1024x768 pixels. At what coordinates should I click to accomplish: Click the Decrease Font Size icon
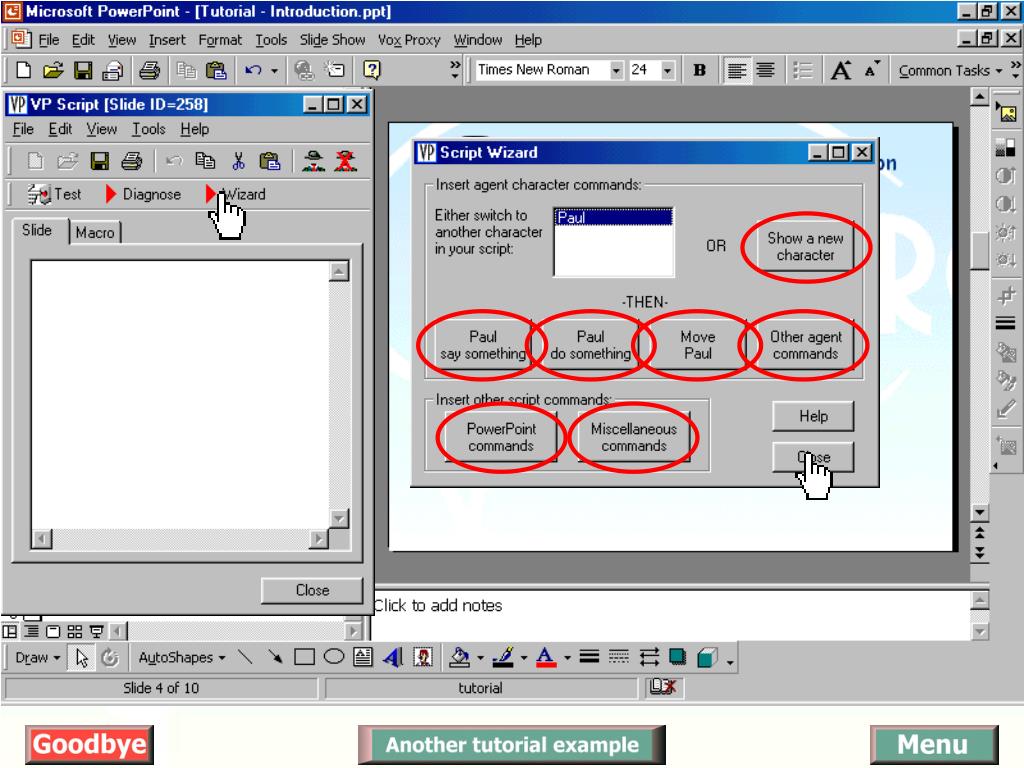coord(871,70)
